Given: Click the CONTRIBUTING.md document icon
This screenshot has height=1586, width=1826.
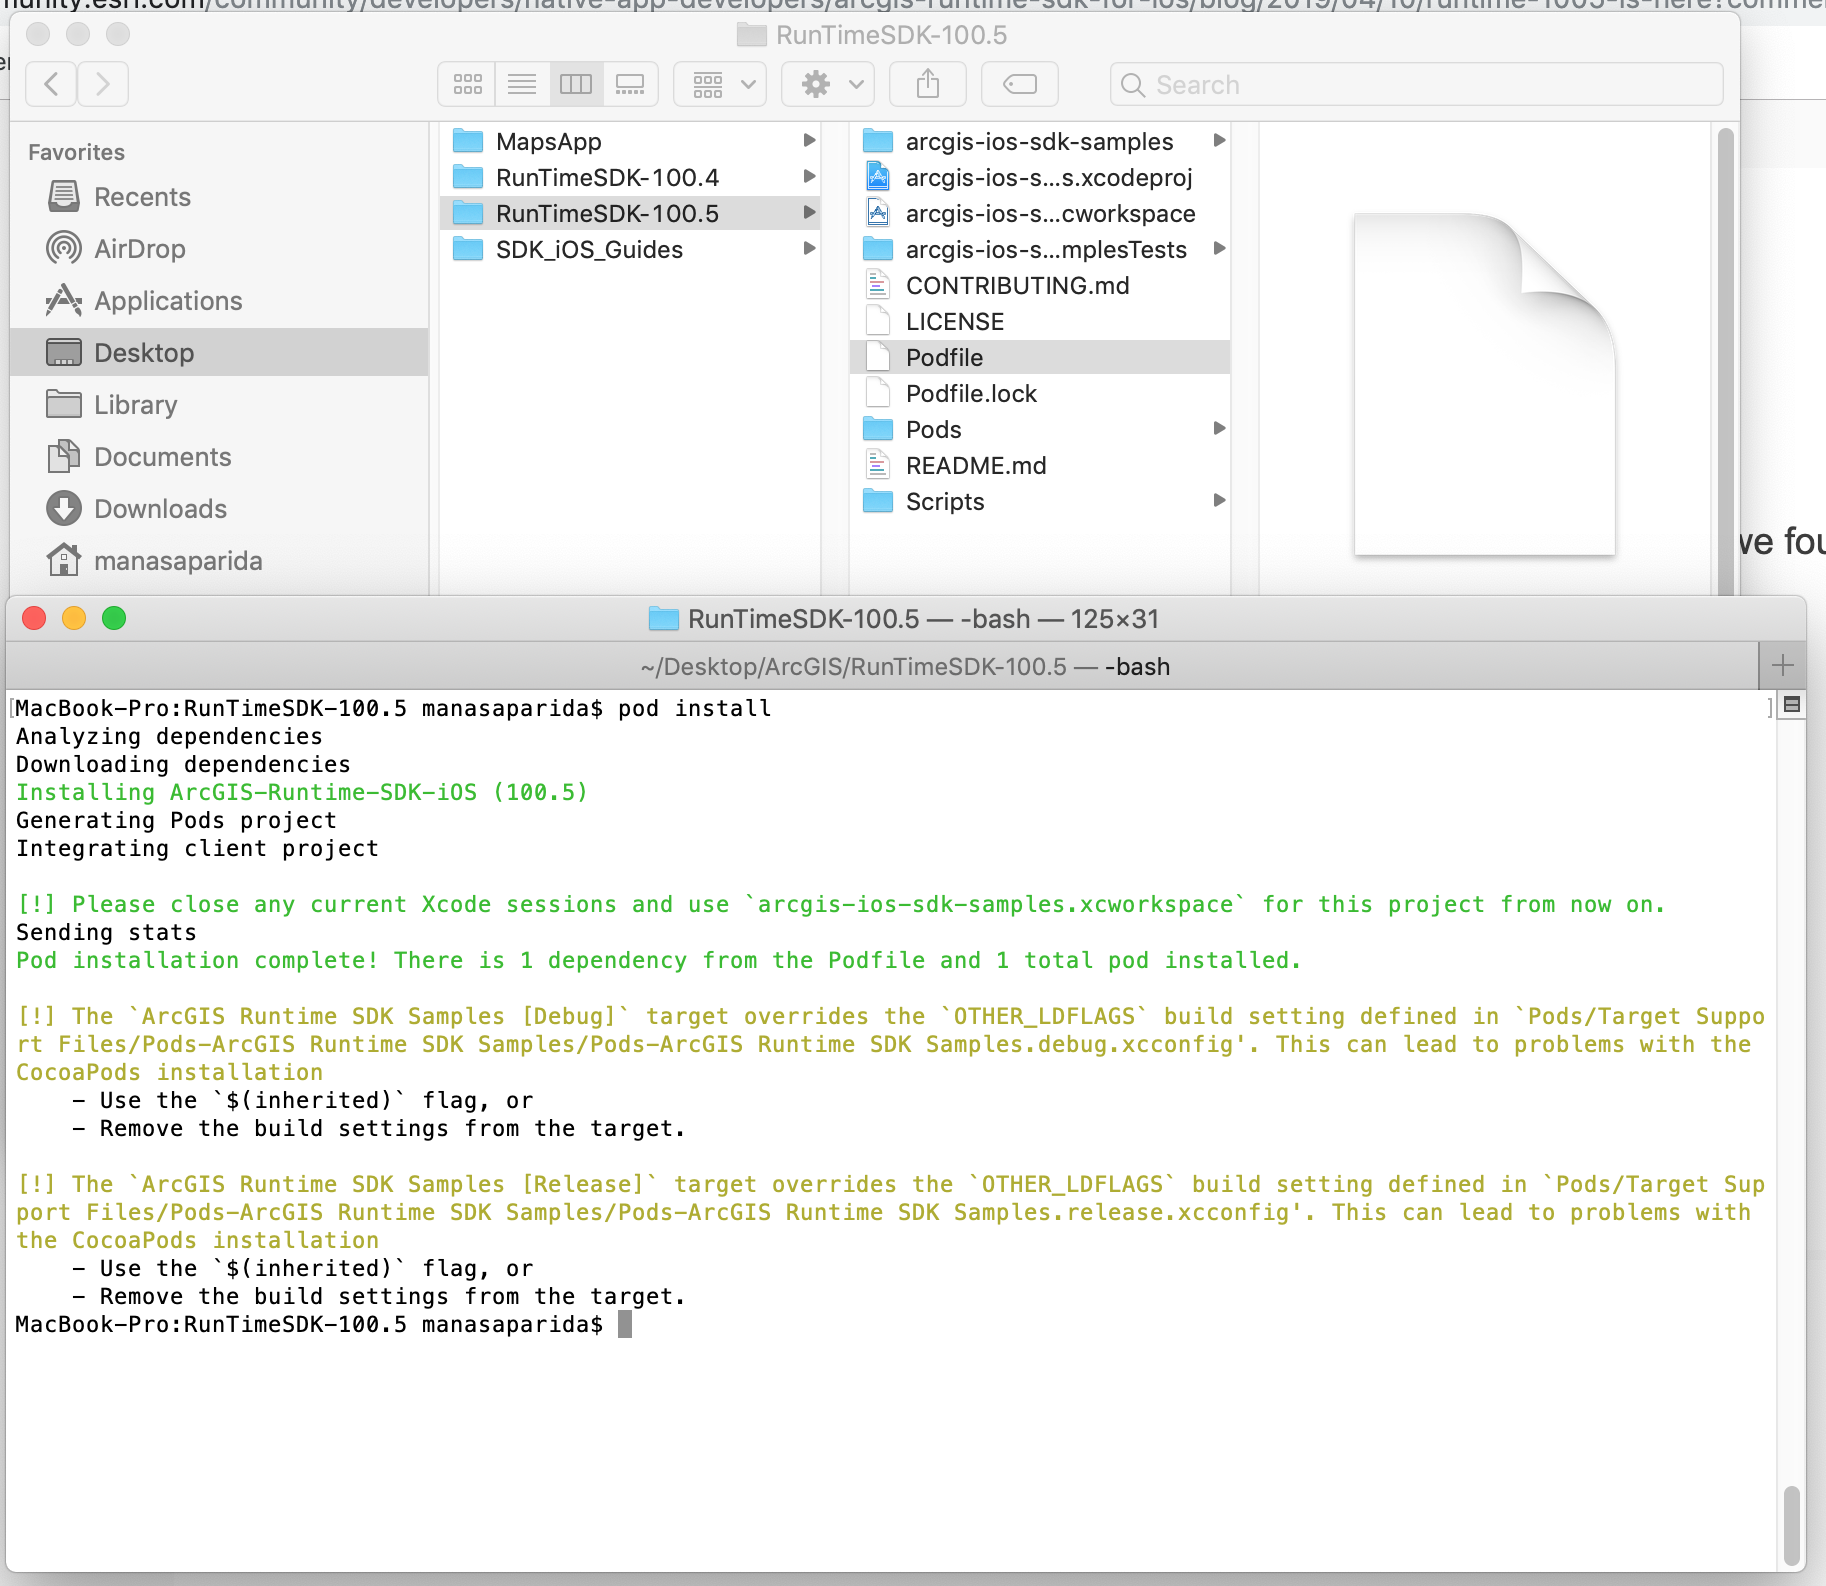Looking at the screenshot, I should 878,285.
